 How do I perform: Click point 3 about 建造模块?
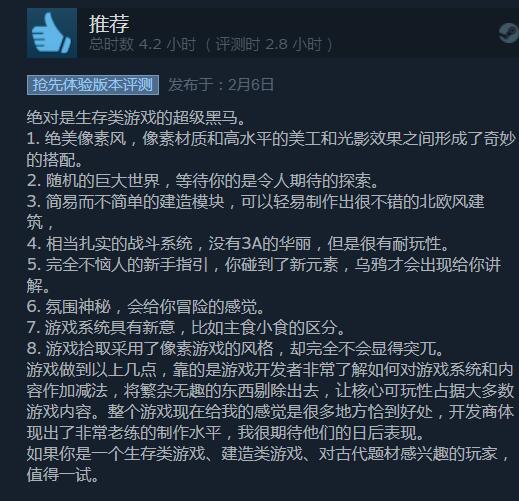(x=255, y=212)
